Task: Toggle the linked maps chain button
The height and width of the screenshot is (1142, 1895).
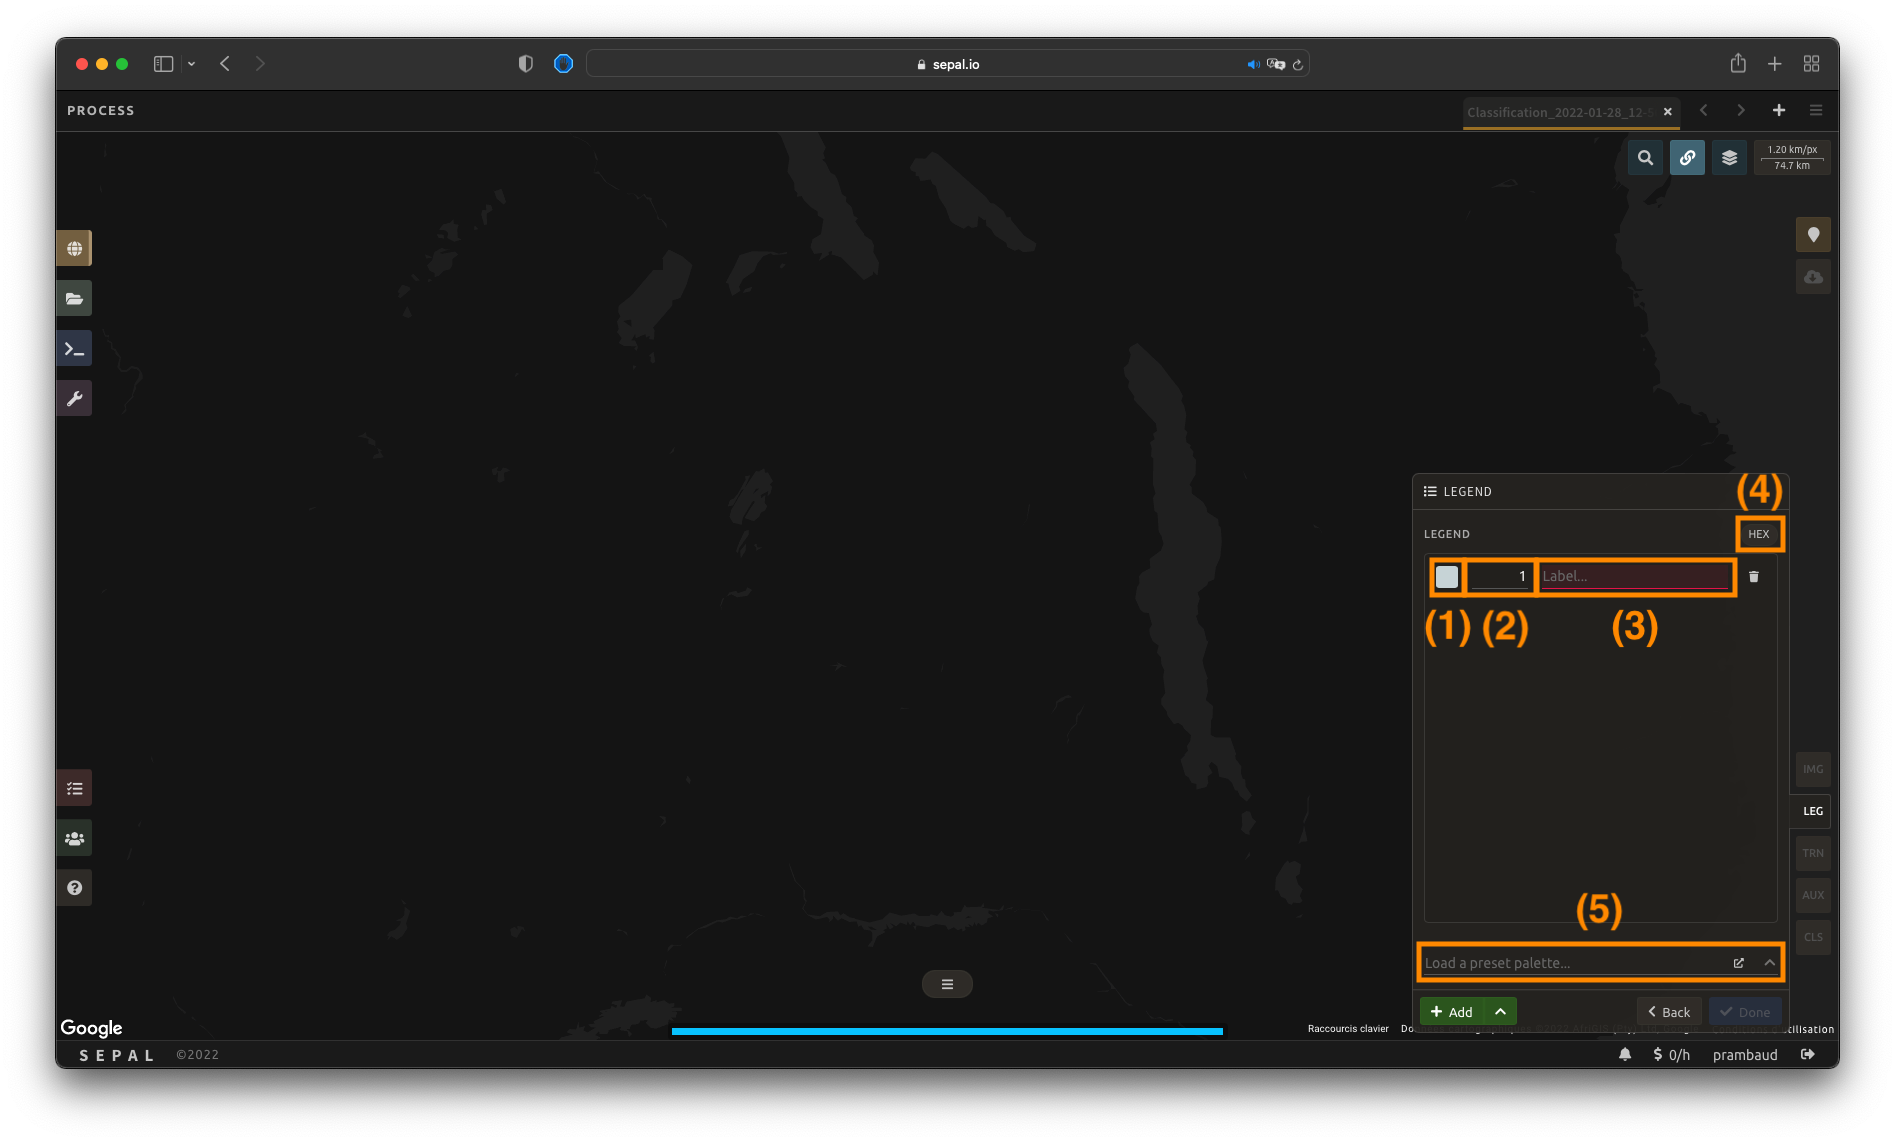Action: tap(1687, 157)
